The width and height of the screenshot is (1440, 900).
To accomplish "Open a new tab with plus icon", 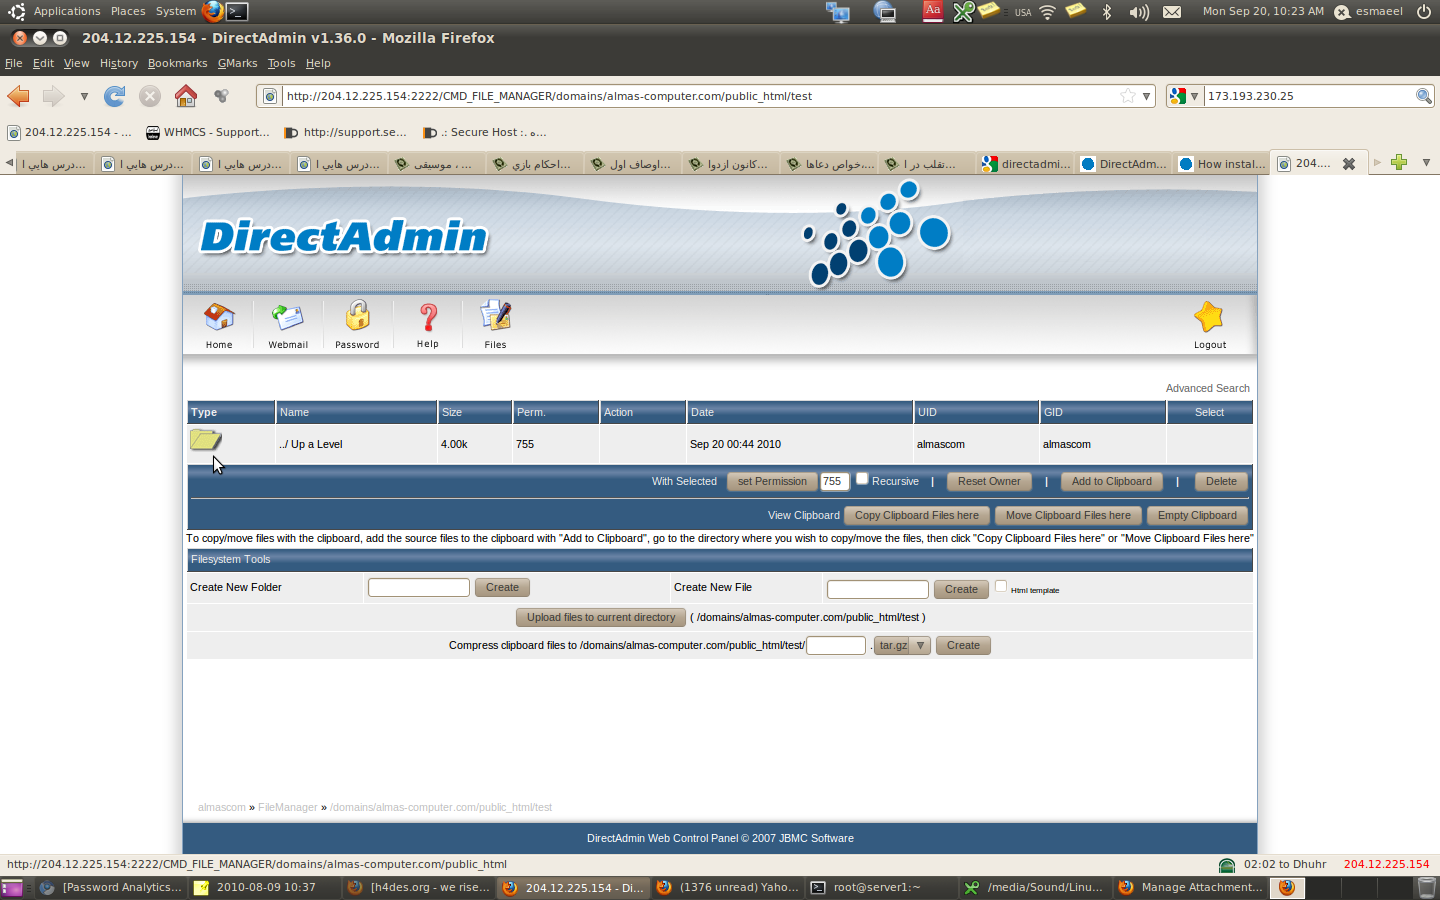I will click(x=1399, y=163).
